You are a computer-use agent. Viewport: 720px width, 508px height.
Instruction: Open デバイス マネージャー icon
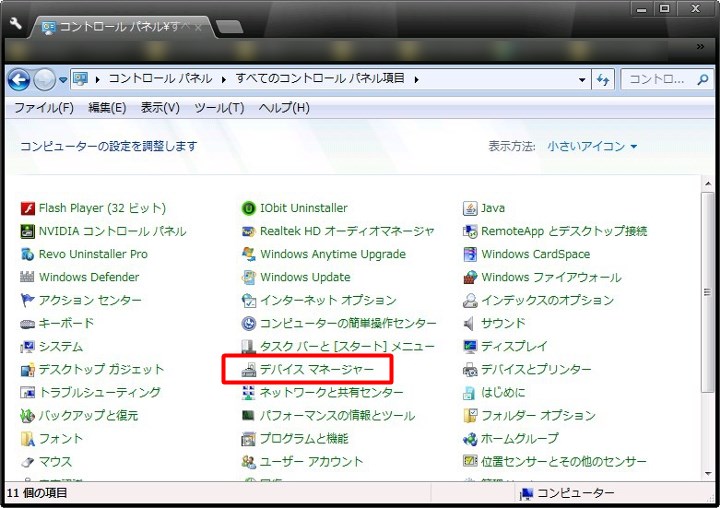[x=248, y=370]
